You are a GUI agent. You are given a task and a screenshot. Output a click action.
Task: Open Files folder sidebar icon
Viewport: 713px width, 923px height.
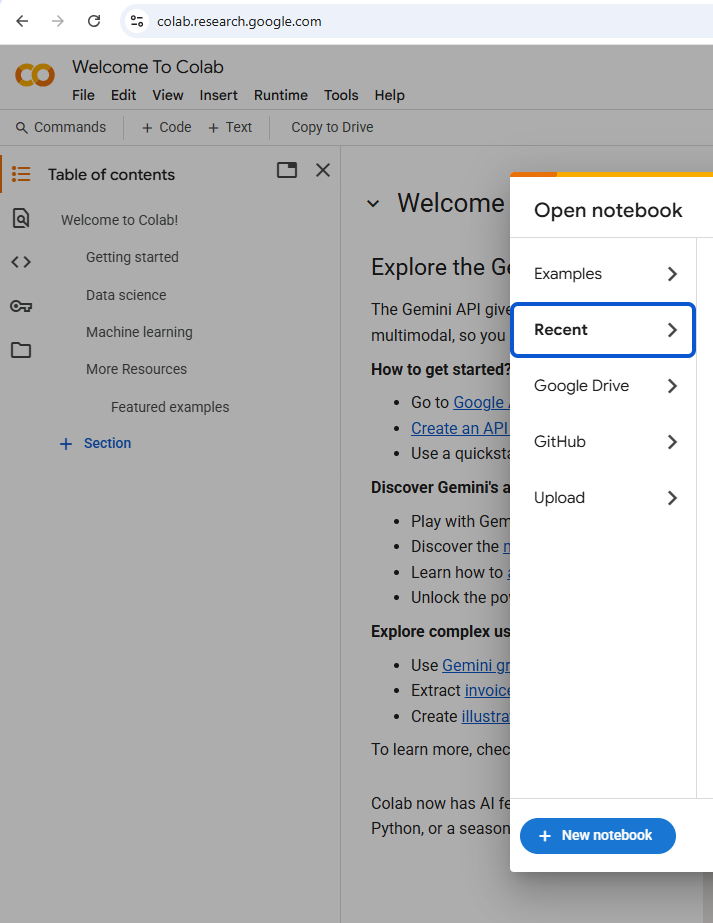tap(21, 350)
